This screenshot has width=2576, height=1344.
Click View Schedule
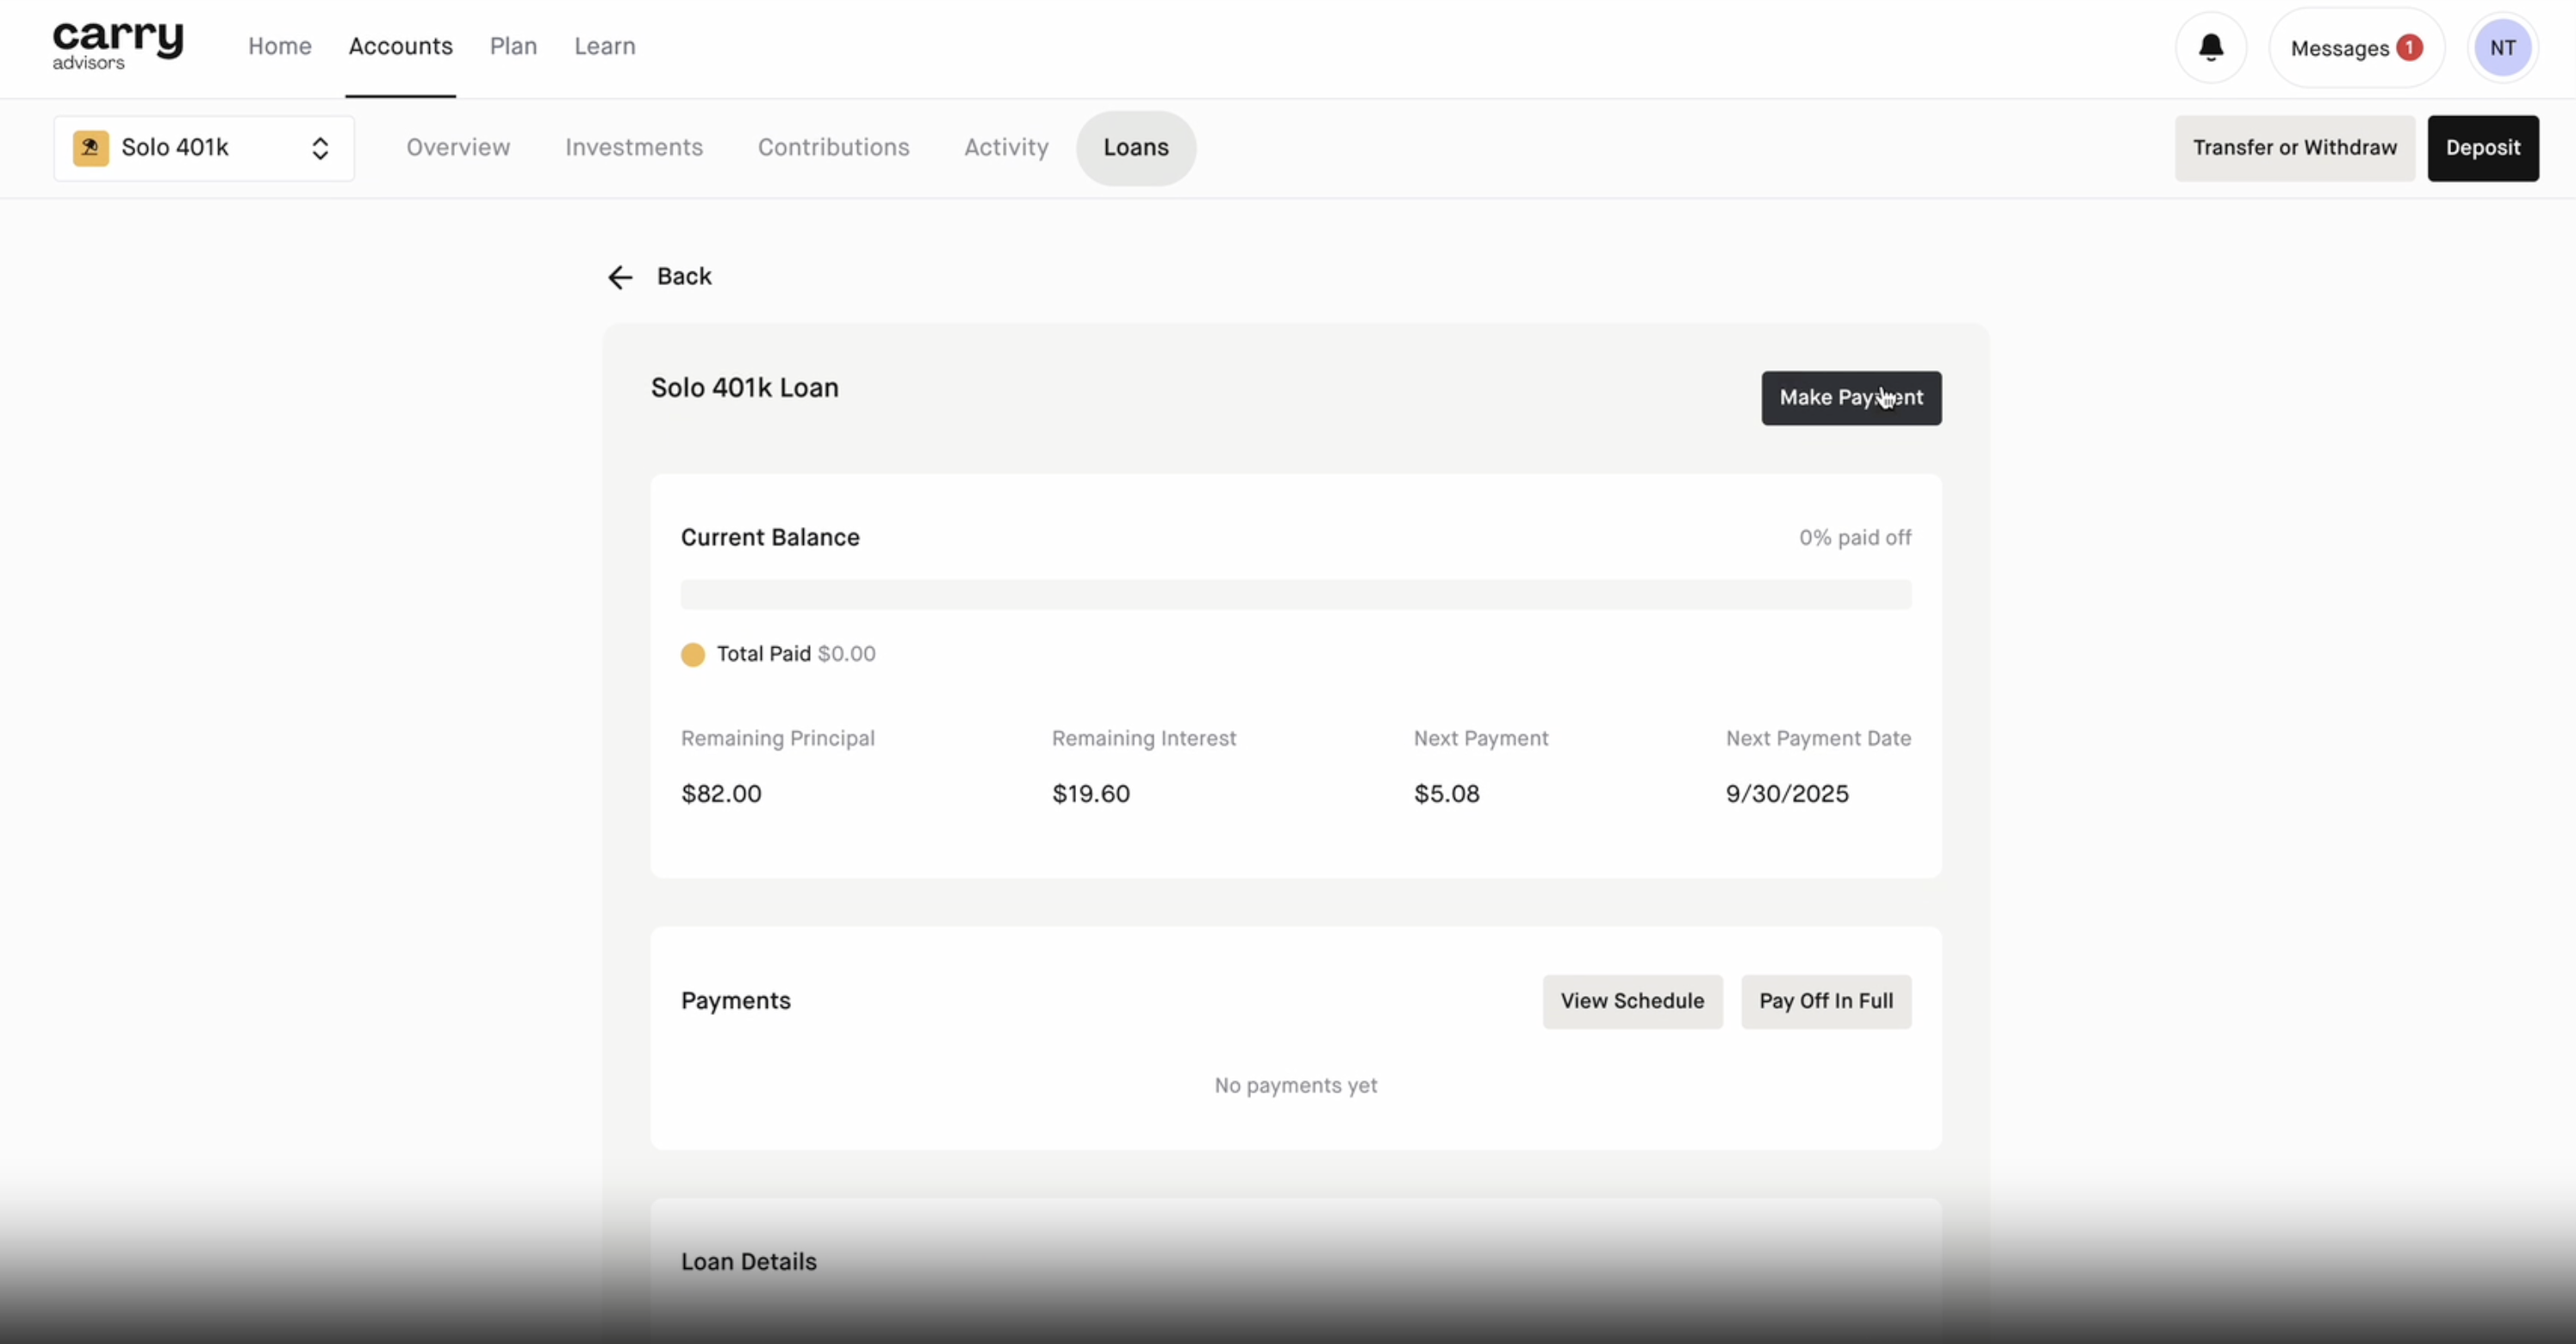1632,1001
